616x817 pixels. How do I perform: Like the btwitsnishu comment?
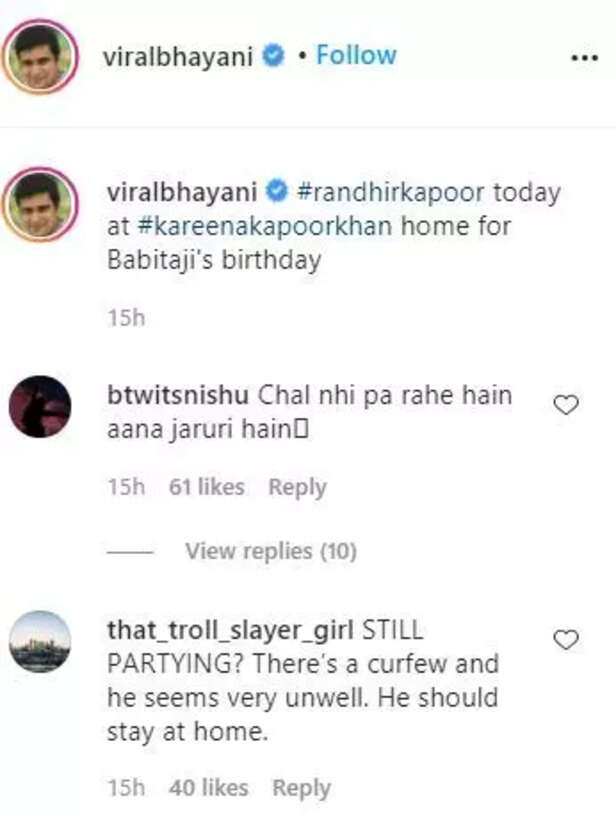point(566,405)
